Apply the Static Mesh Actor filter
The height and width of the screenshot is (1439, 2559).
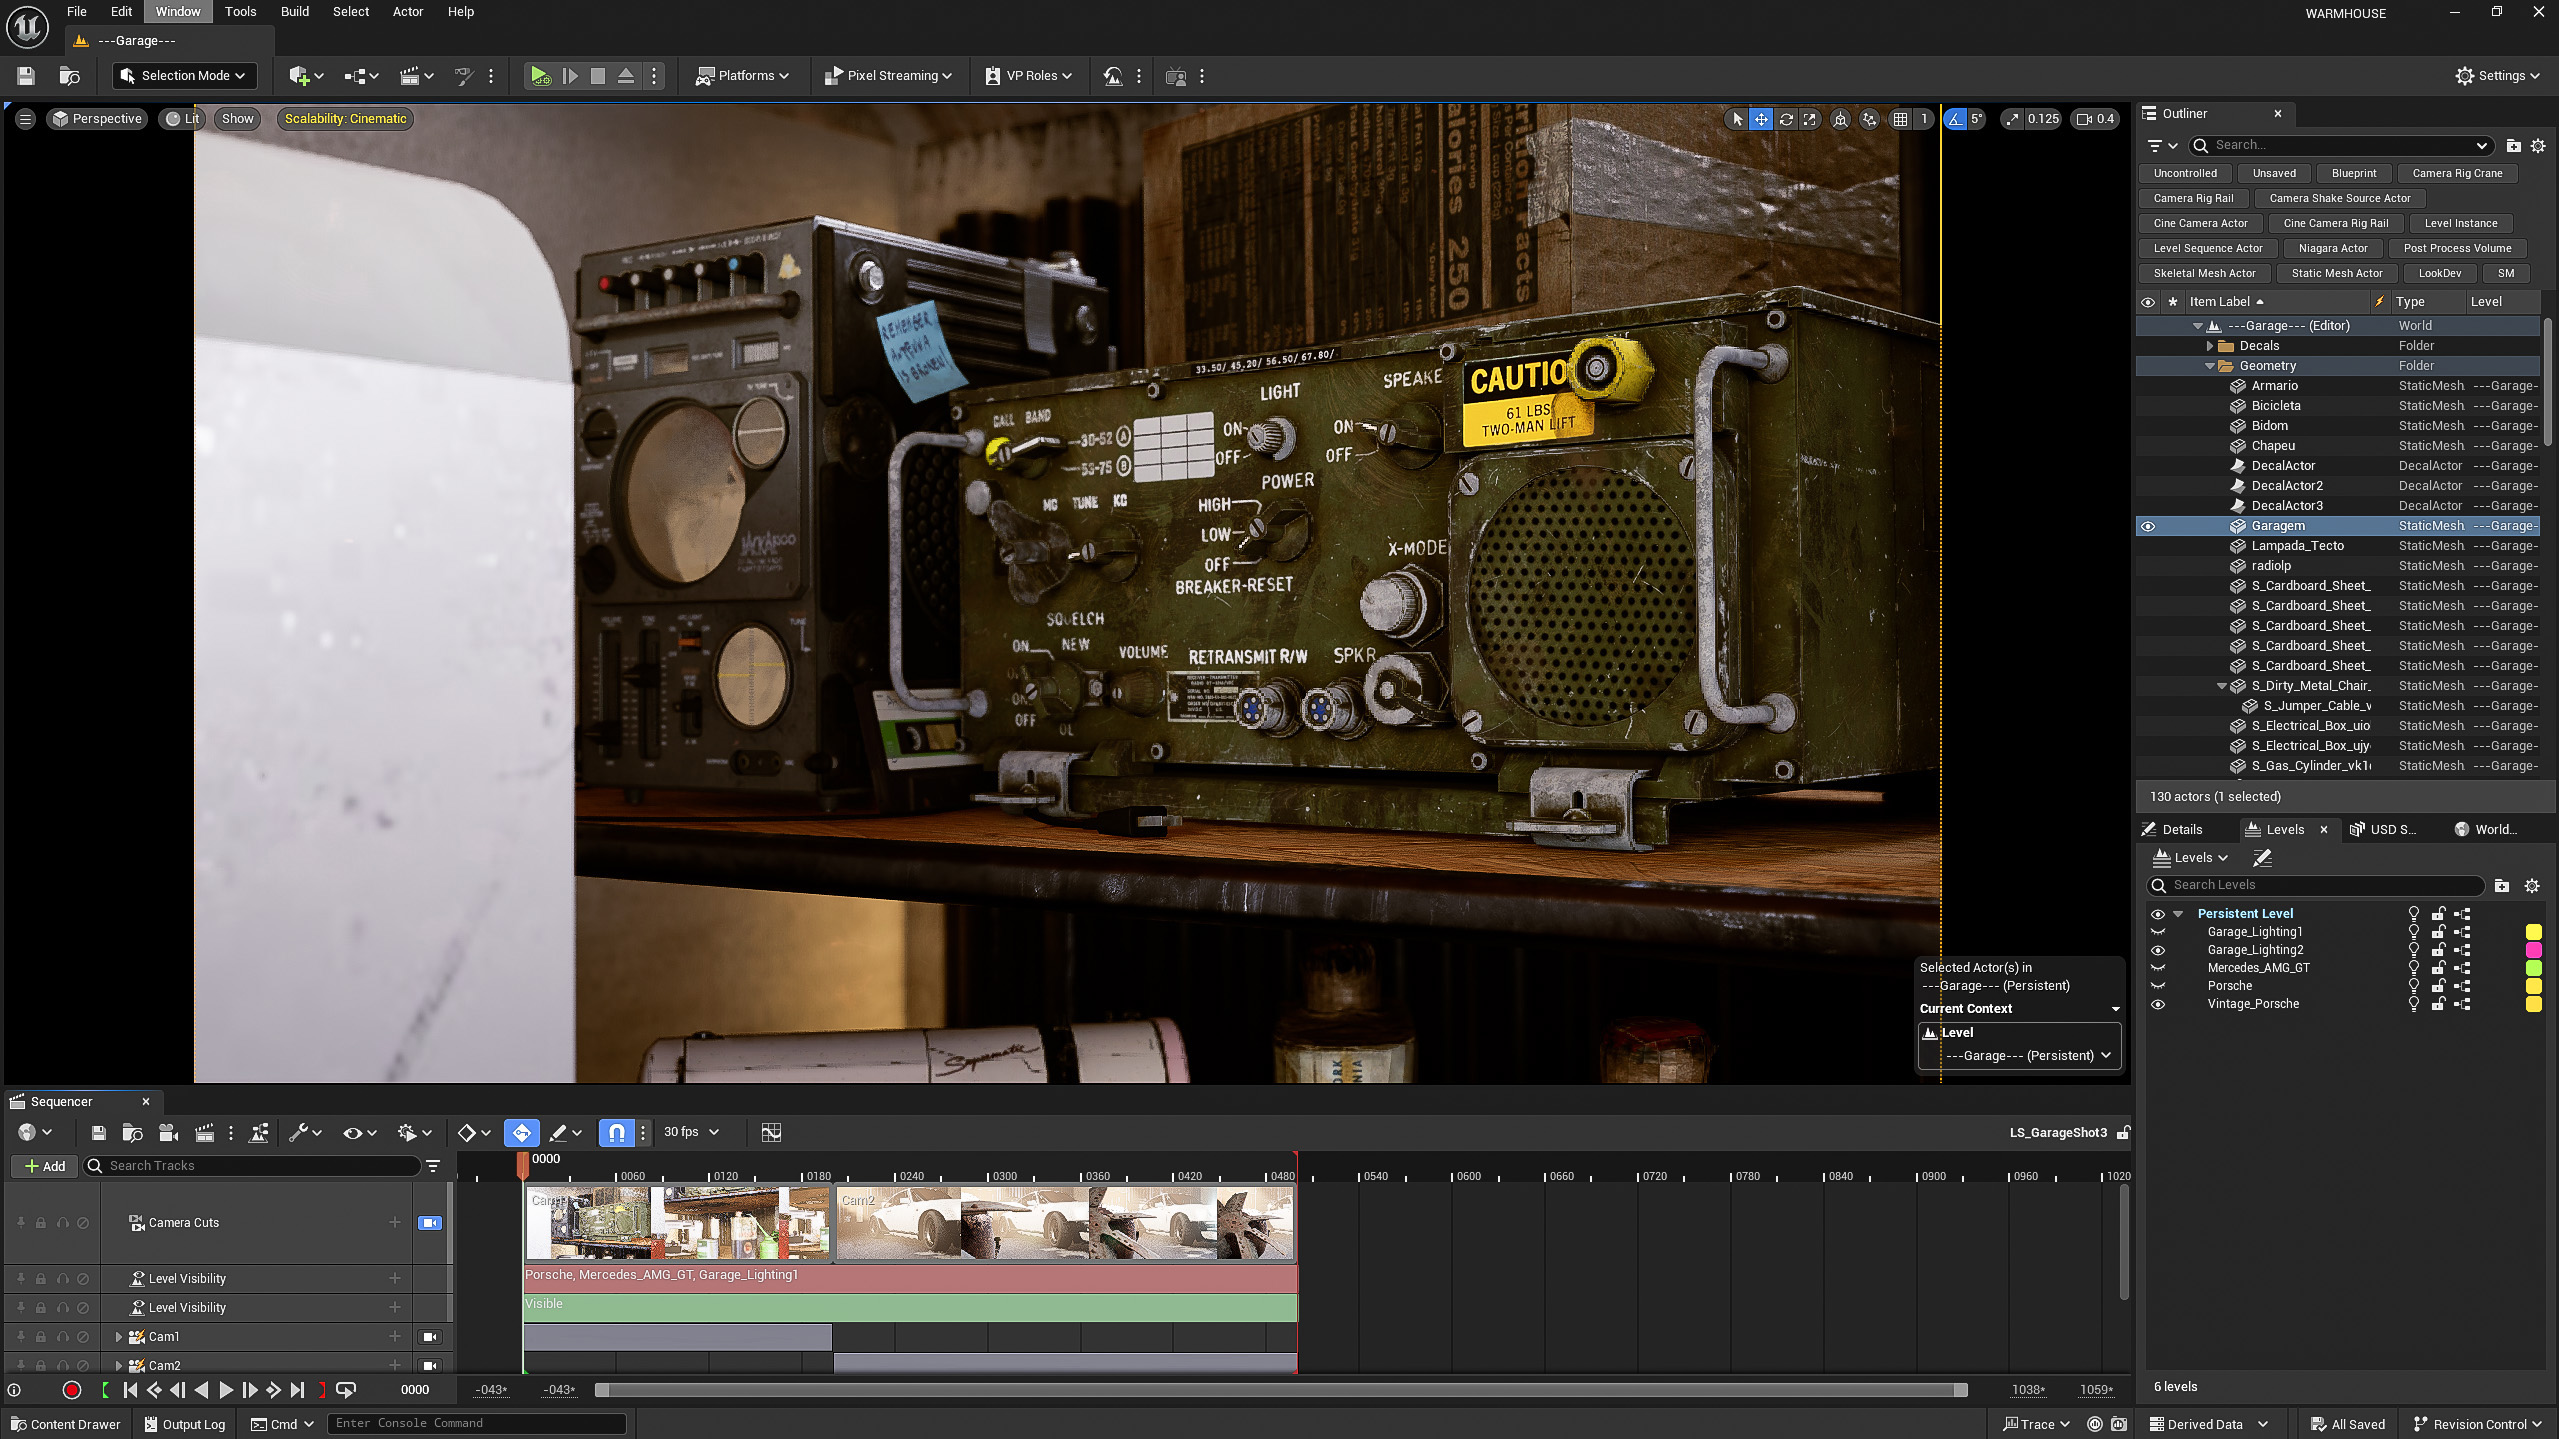(2336, 273)
